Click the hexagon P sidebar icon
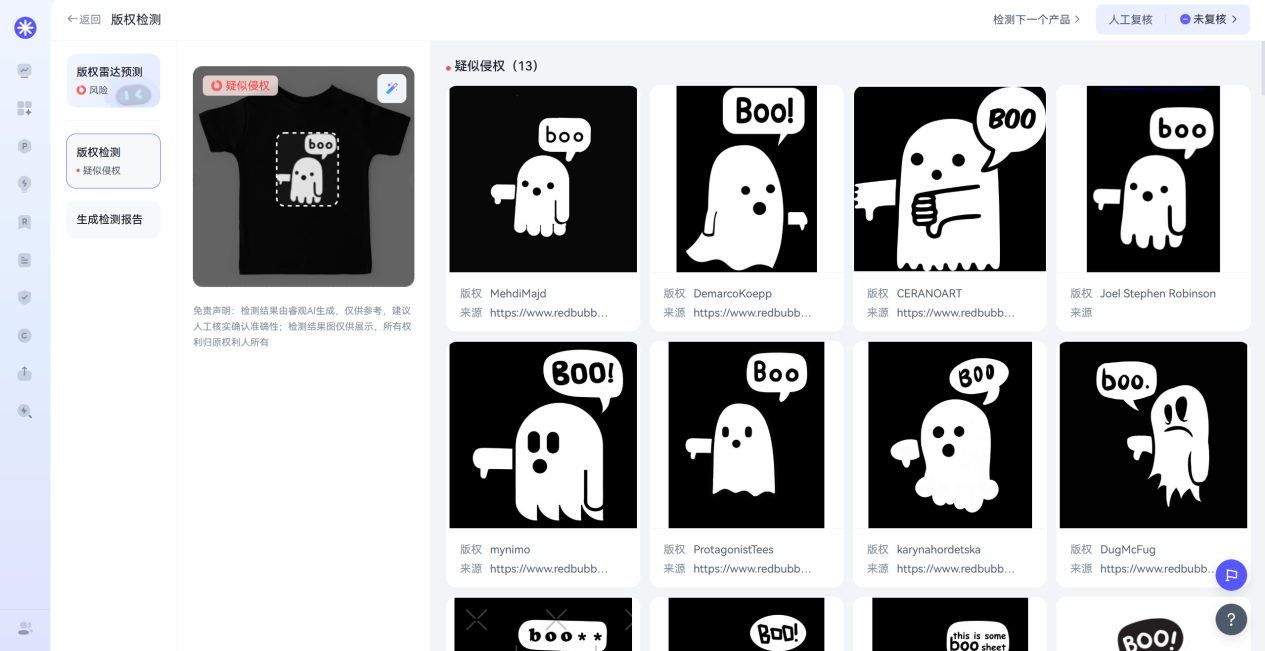 coord(25,146)
